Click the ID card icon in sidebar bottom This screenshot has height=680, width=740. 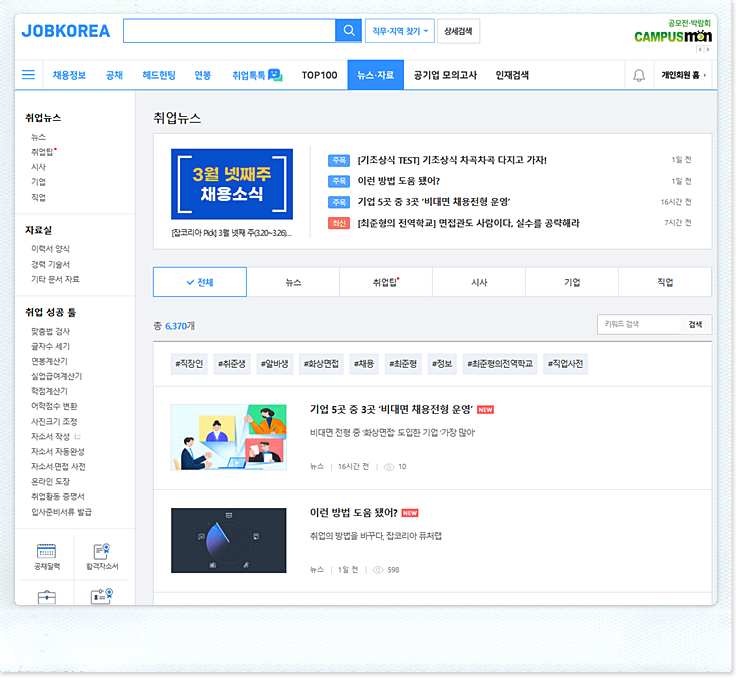[102, 596]
